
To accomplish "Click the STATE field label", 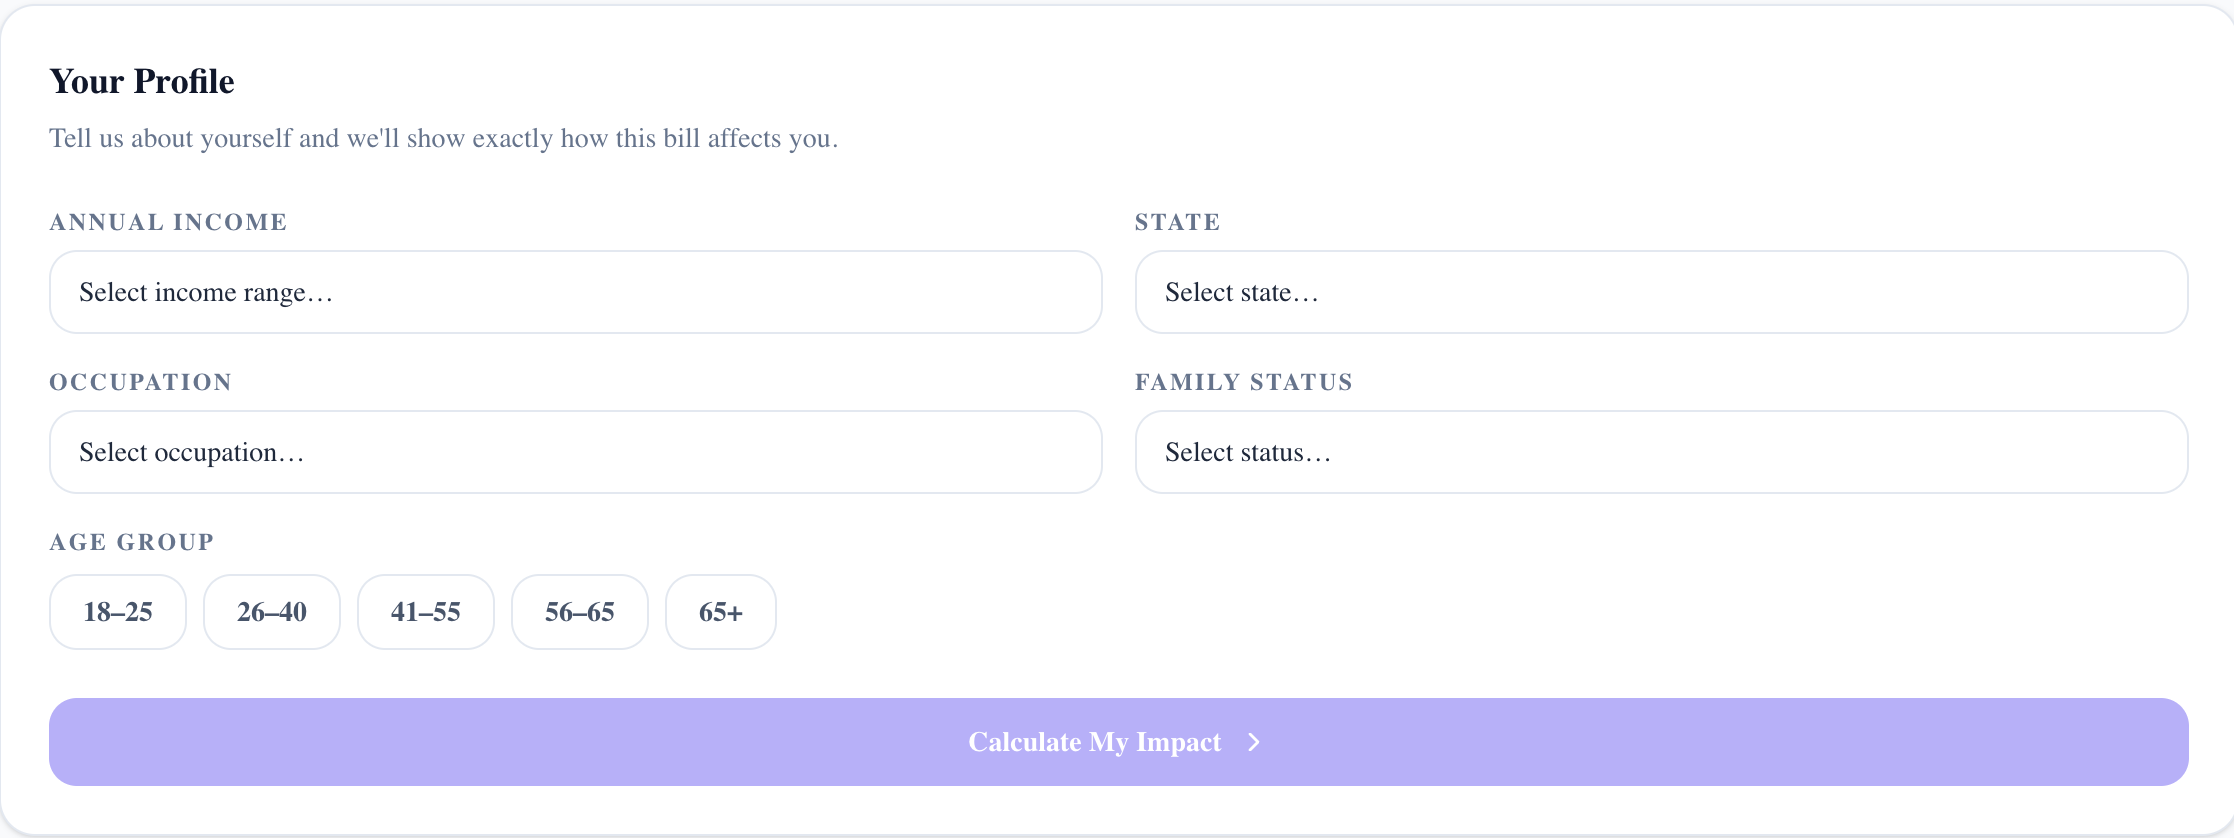I will 1177,222.
